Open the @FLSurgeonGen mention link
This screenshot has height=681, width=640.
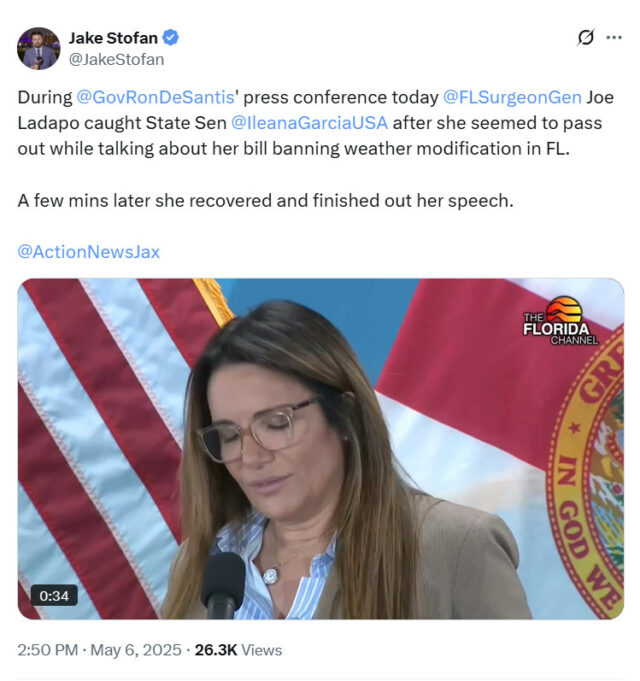512,97
